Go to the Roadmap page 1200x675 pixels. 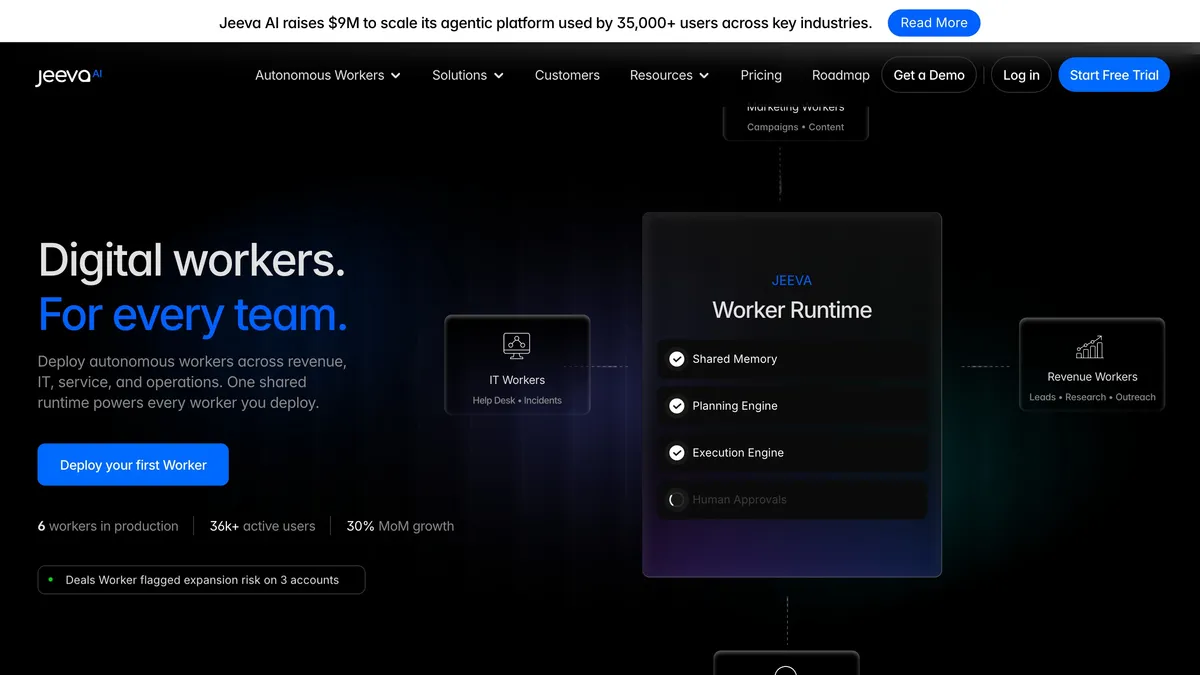pos(841,75)
